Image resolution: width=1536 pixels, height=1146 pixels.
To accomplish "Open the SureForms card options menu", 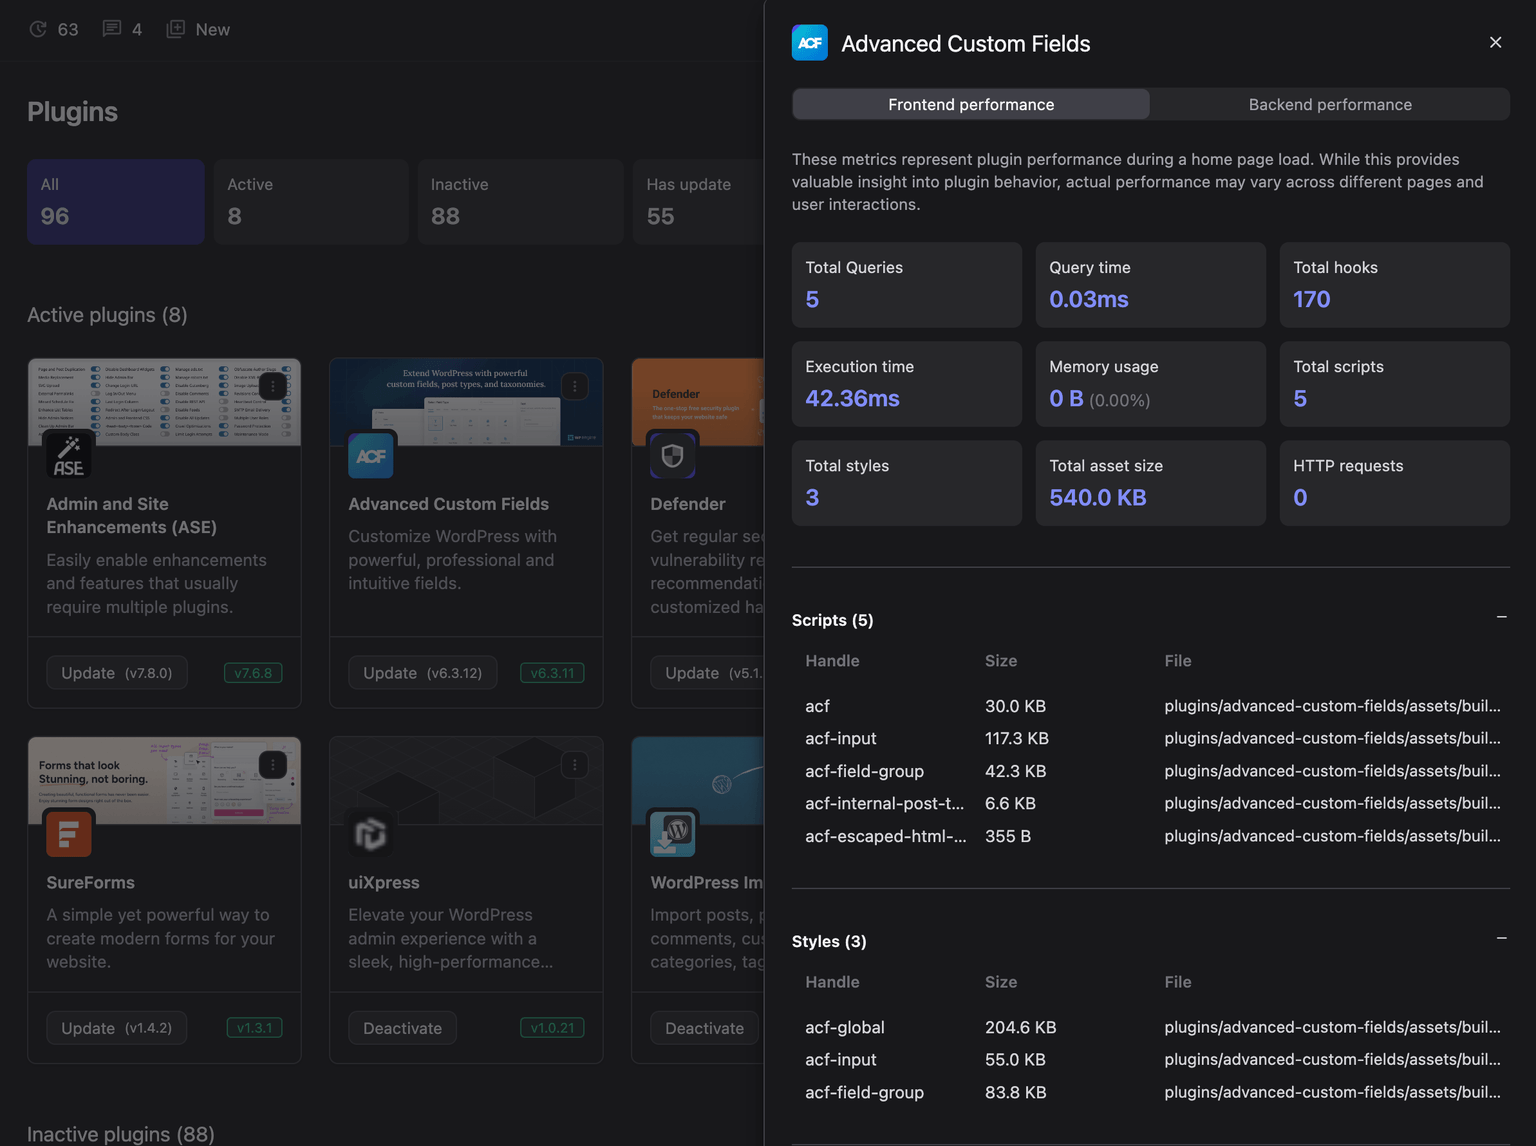I will click(x=273, y=765).
